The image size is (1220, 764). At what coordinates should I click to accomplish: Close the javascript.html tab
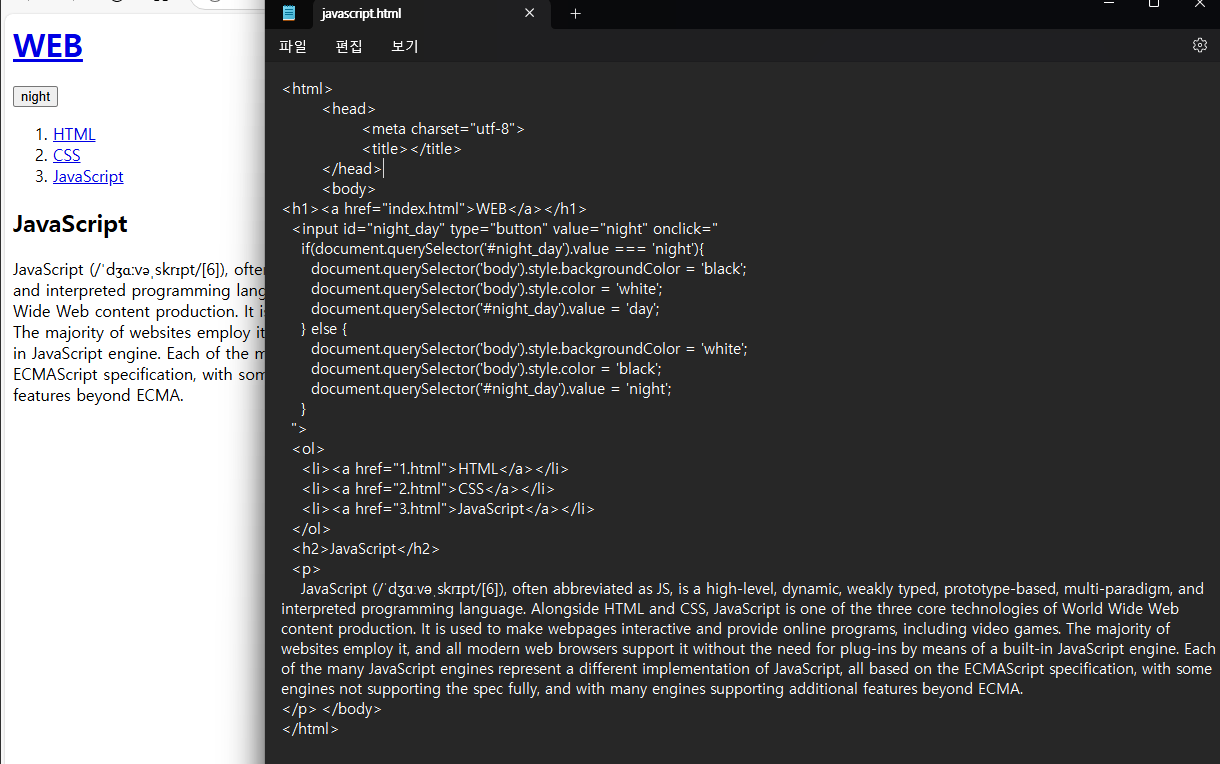[x=529, y=13]
